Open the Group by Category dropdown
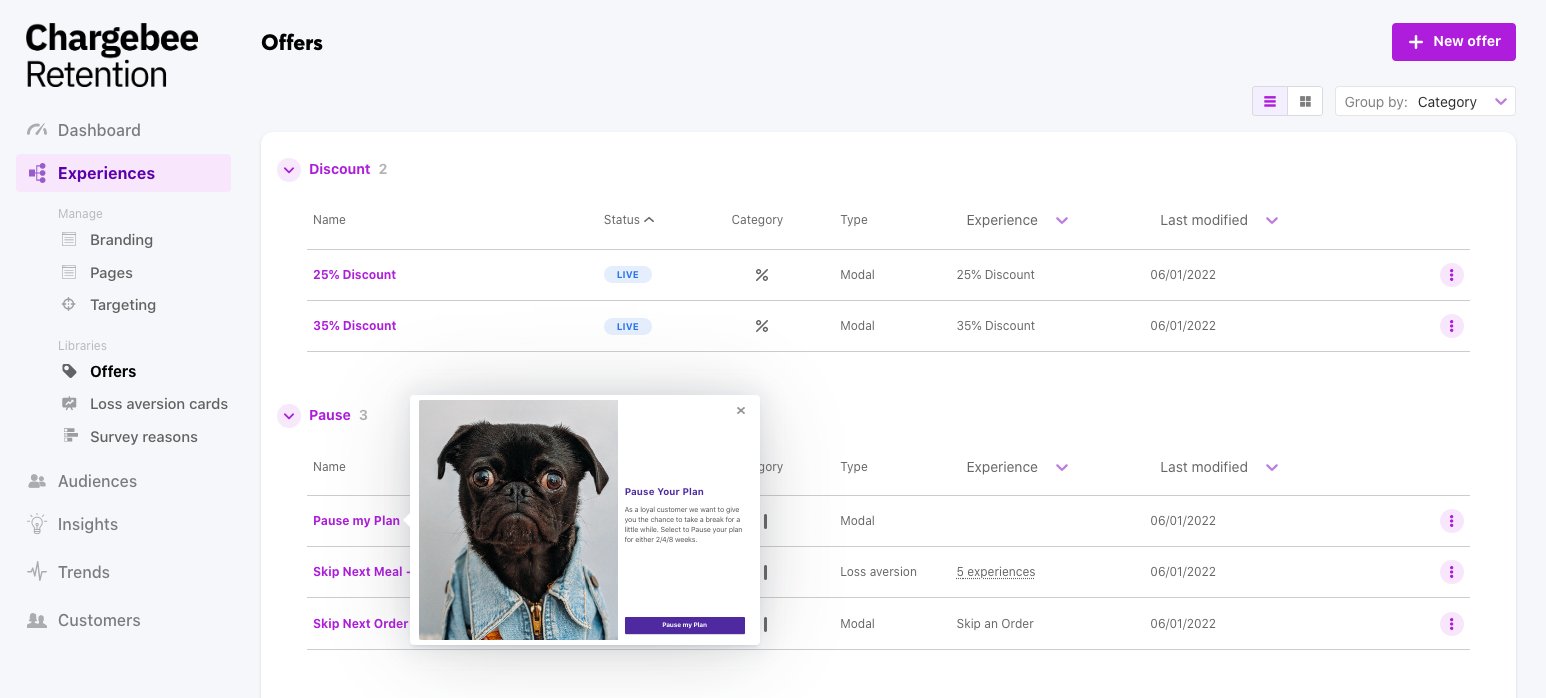 [1425, 102]
